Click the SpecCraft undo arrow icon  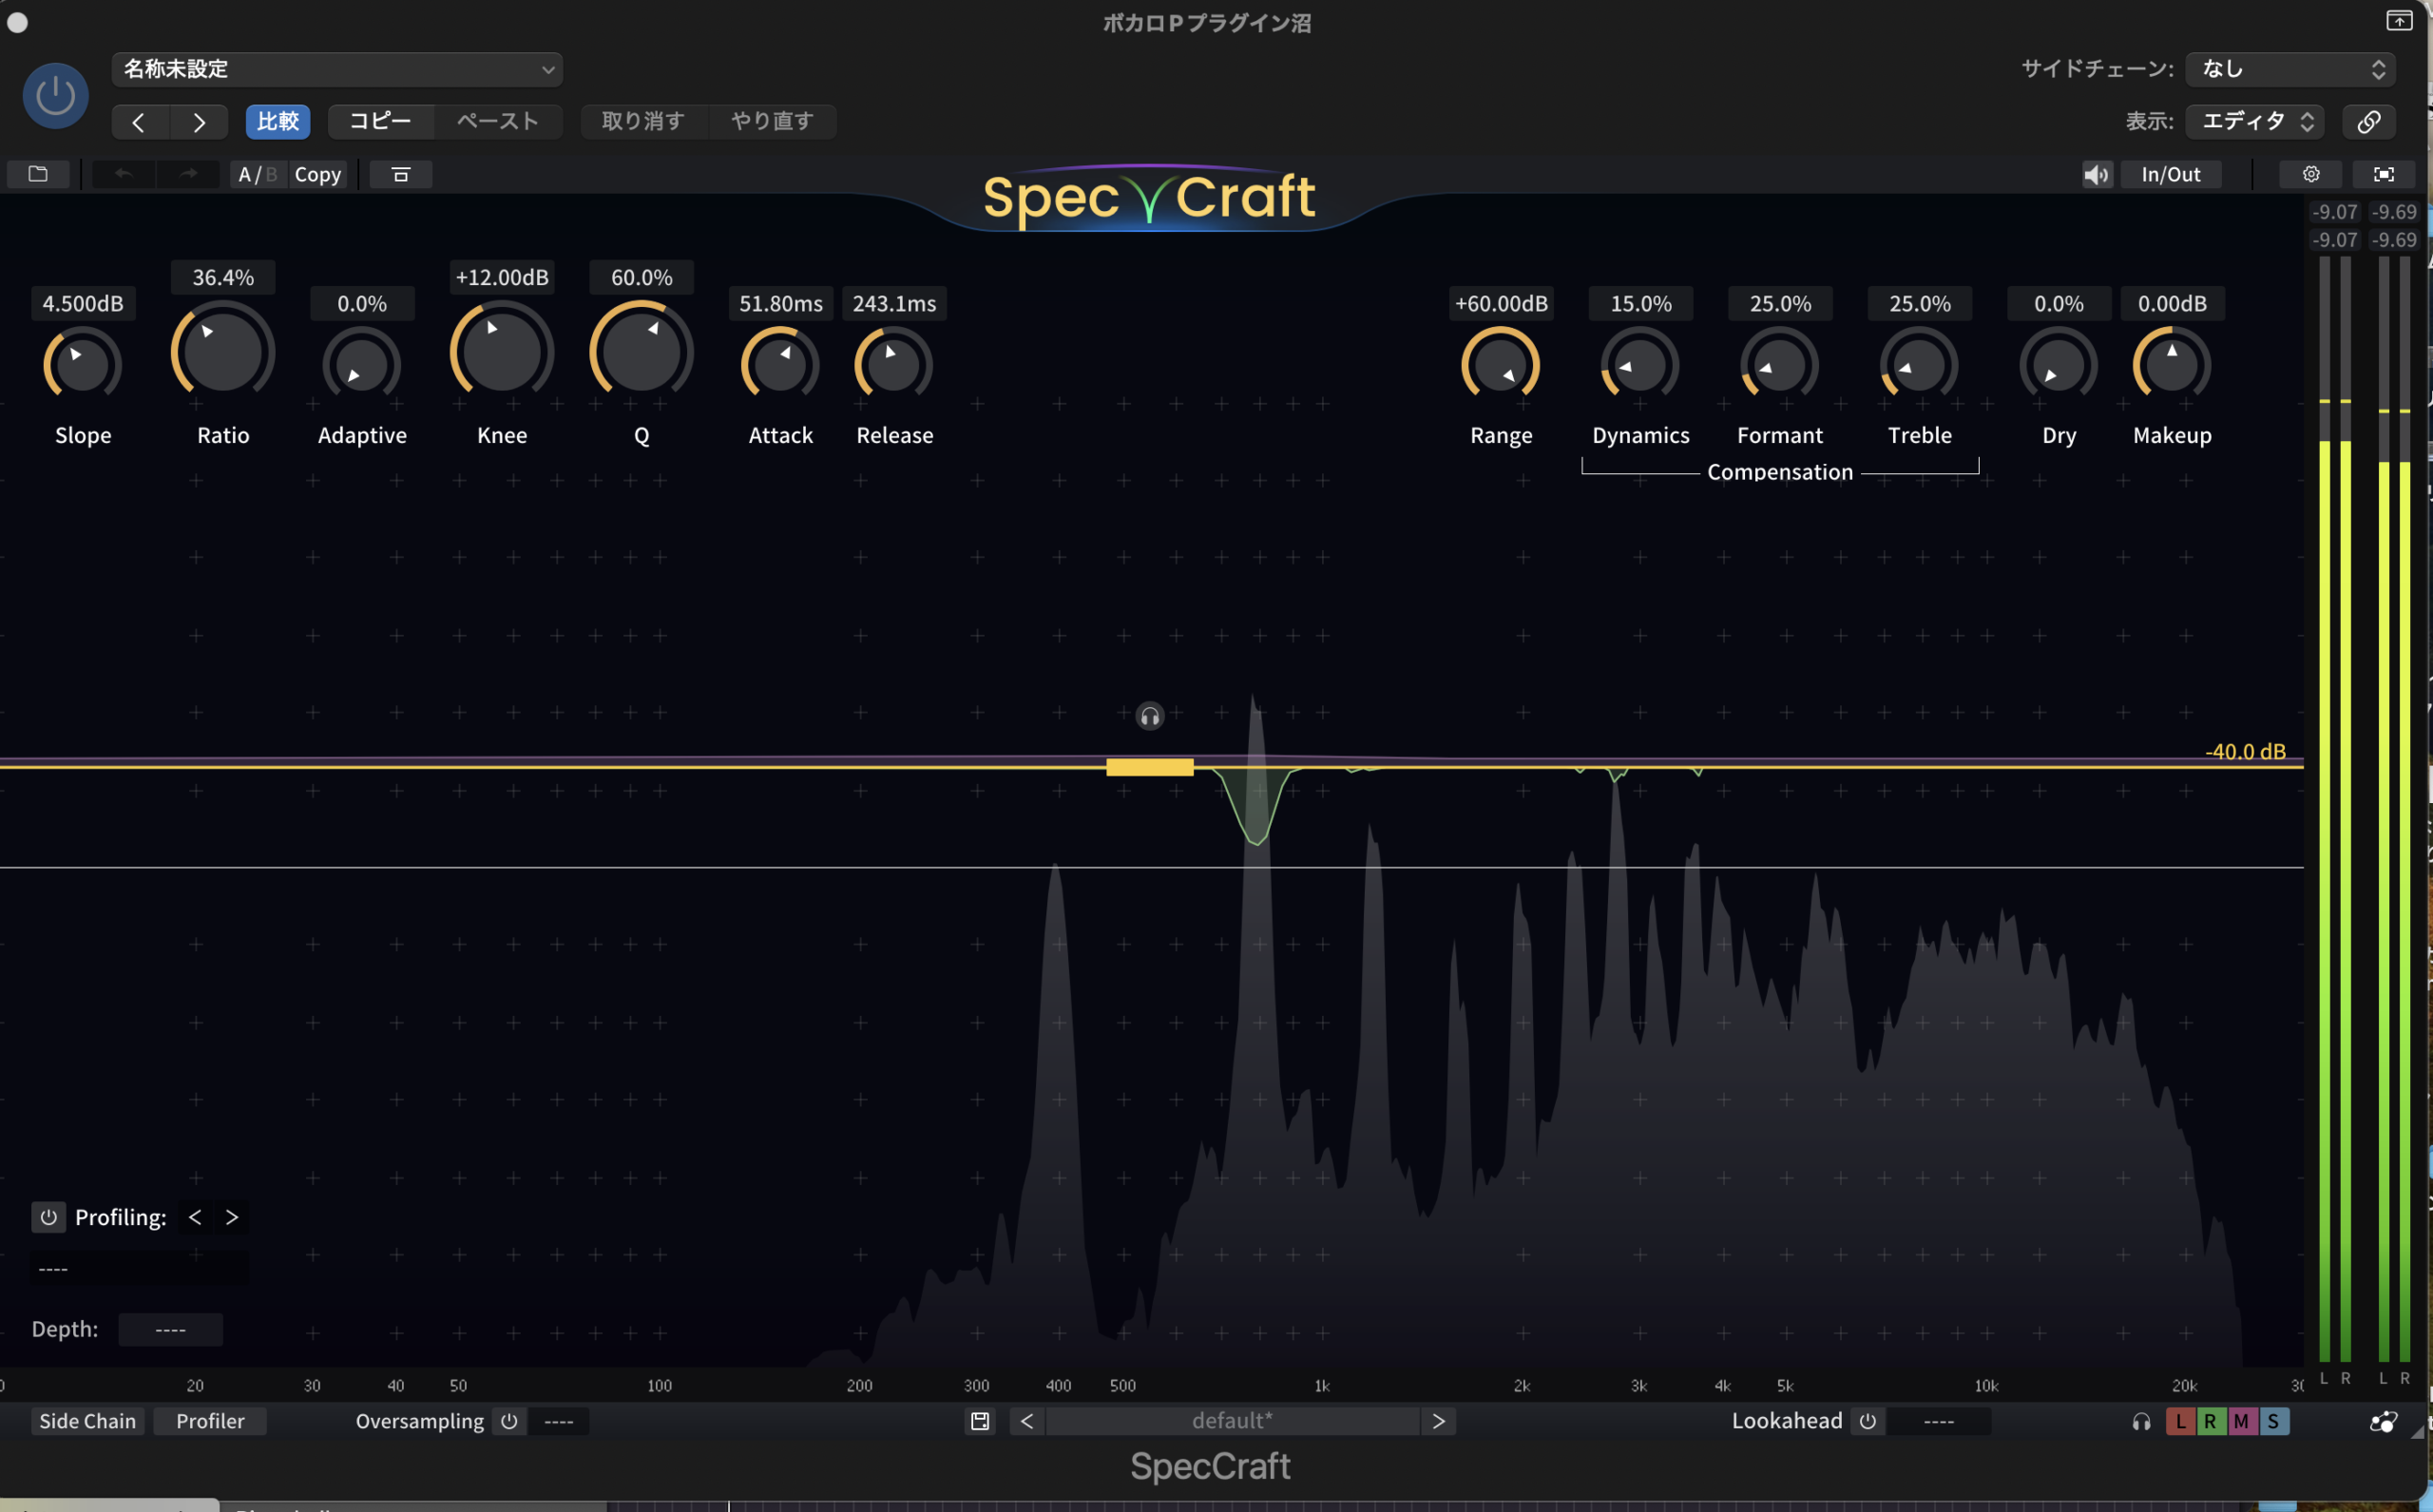[123, 174]
